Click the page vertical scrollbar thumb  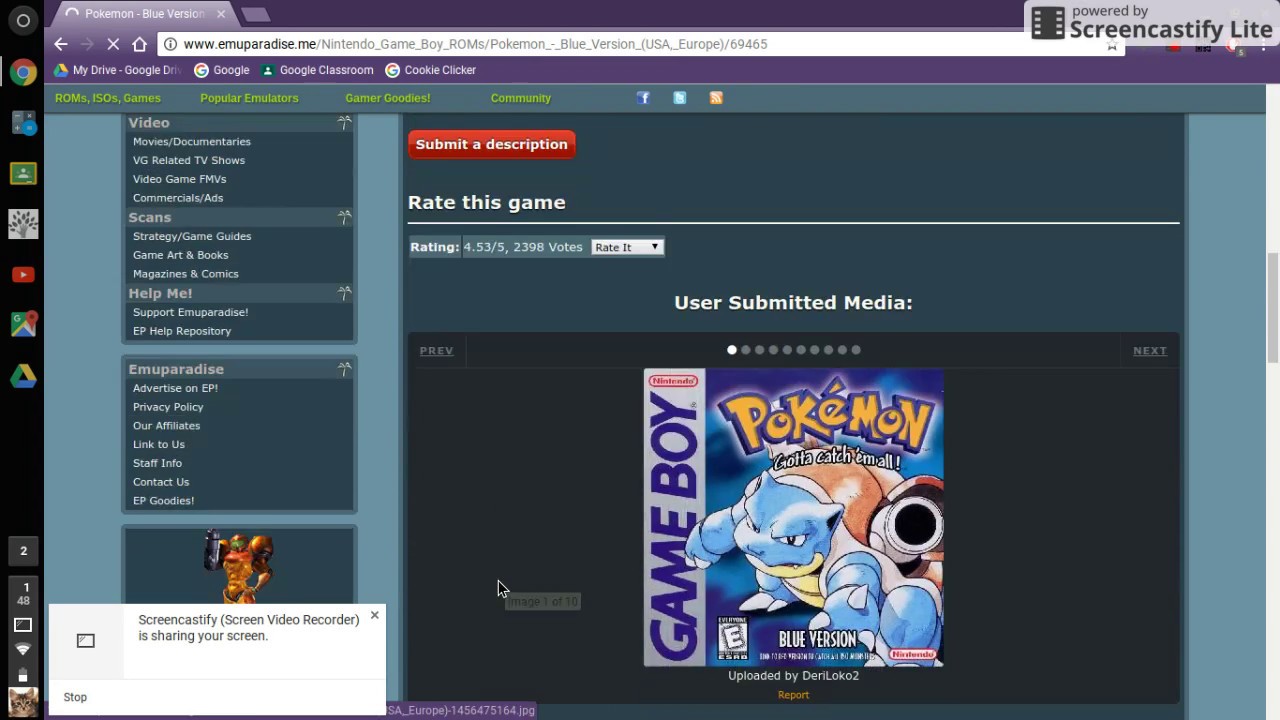(x=1272, y=309)
